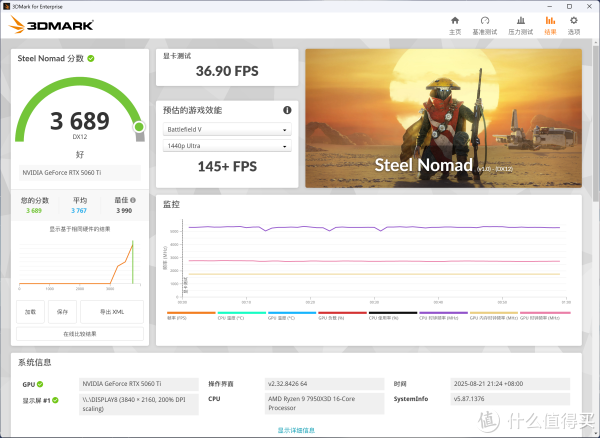The width and height of the screenshot is (600, 438).
Task: Open the Battlefield V game dropdown
Action: [x=226, y=129]
